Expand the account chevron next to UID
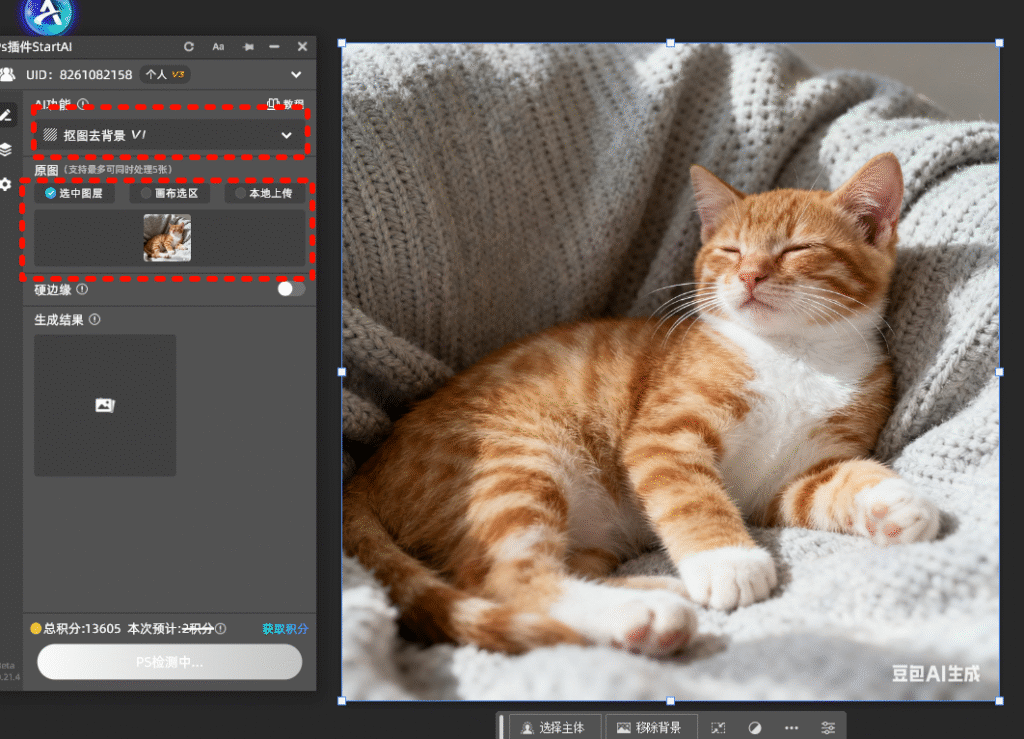The image size is (1024, 739). pyautogui.click(x=296, y=75)
